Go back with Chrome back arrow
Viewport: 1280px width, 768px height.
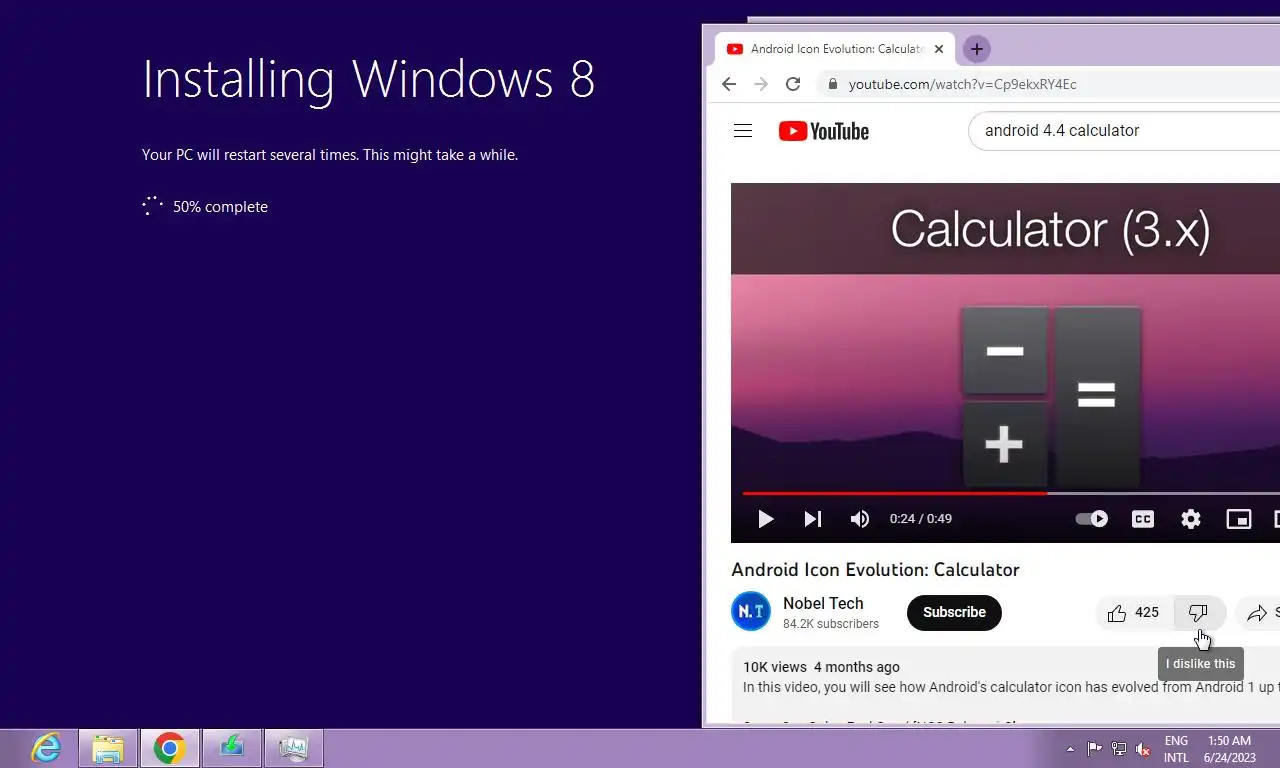[x=729, y=84]
